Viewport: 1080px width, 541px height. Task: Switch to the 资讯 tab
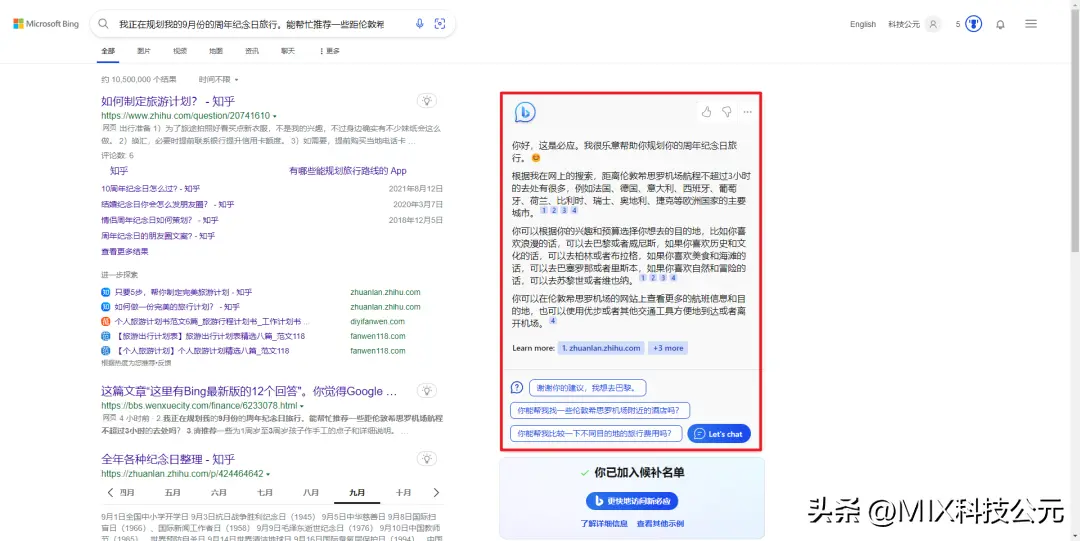pyautogui.click(x=252, y=51)
